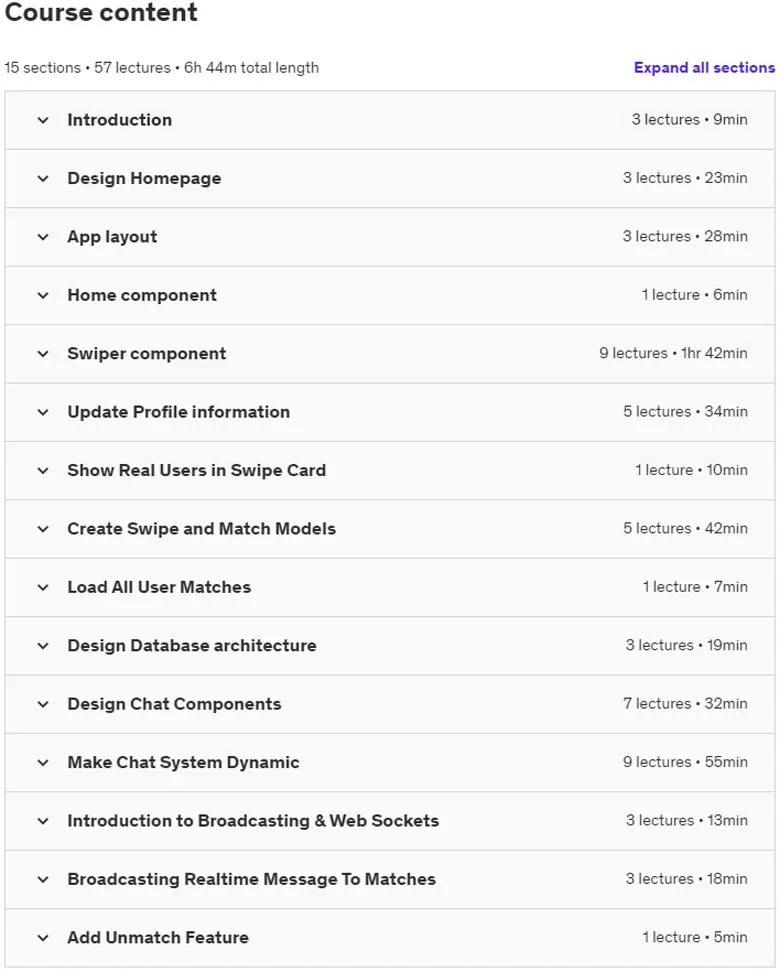The height and width of the screenshot is (972, 780).
Task: Click chevron icon beside Home component
Action: pos(43,295)
